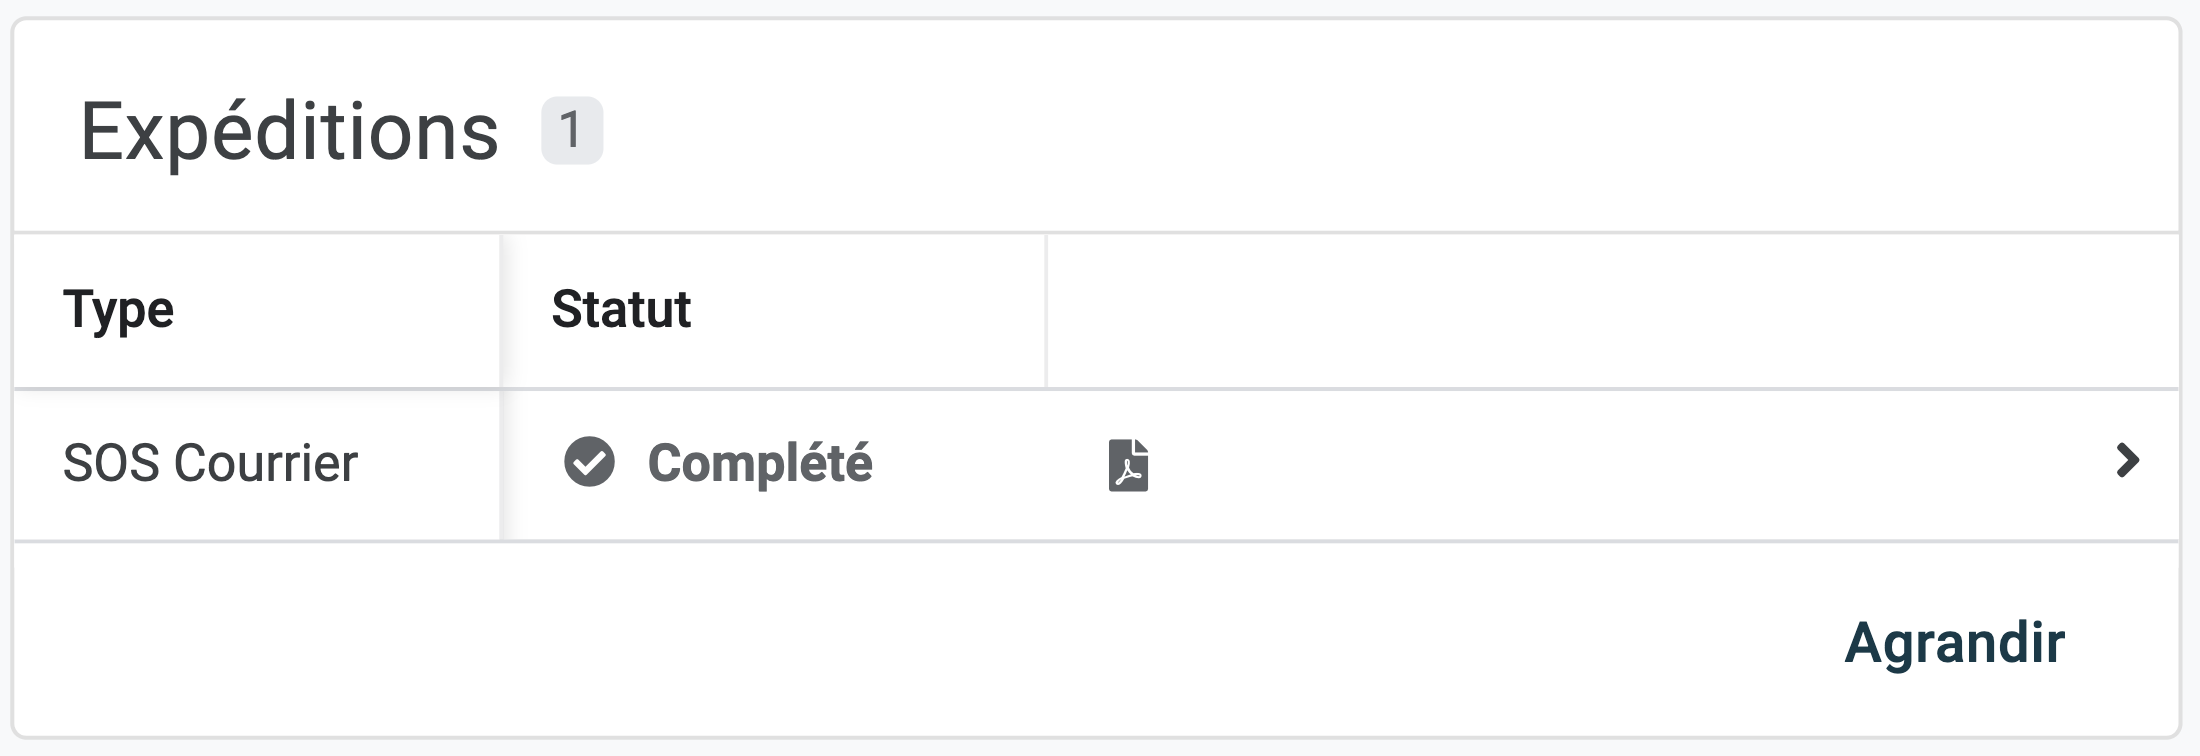This screenshot has height=756, width=2200.
Task: Click the circle check beside Complété
Action: point(589,462)
